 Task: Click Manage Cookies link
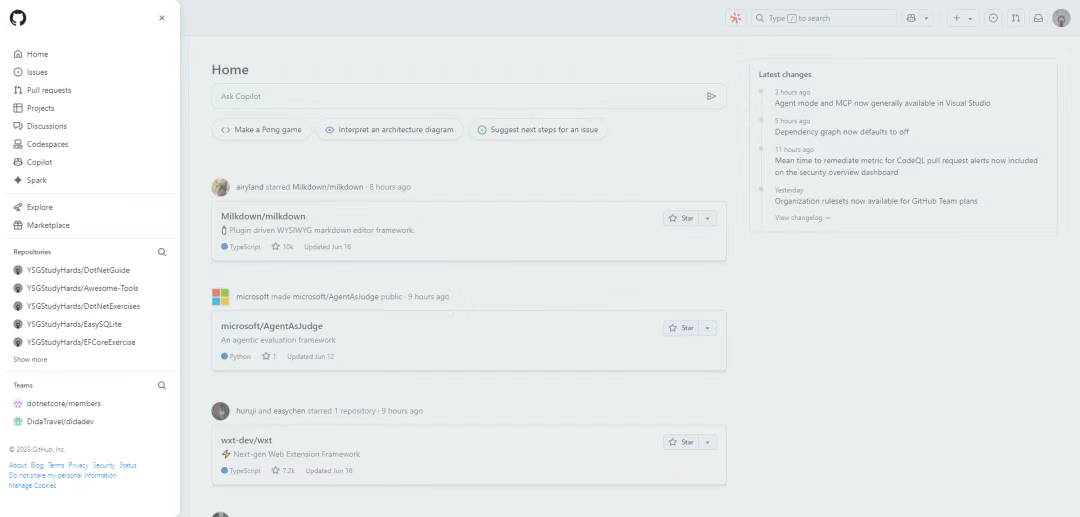32,485
